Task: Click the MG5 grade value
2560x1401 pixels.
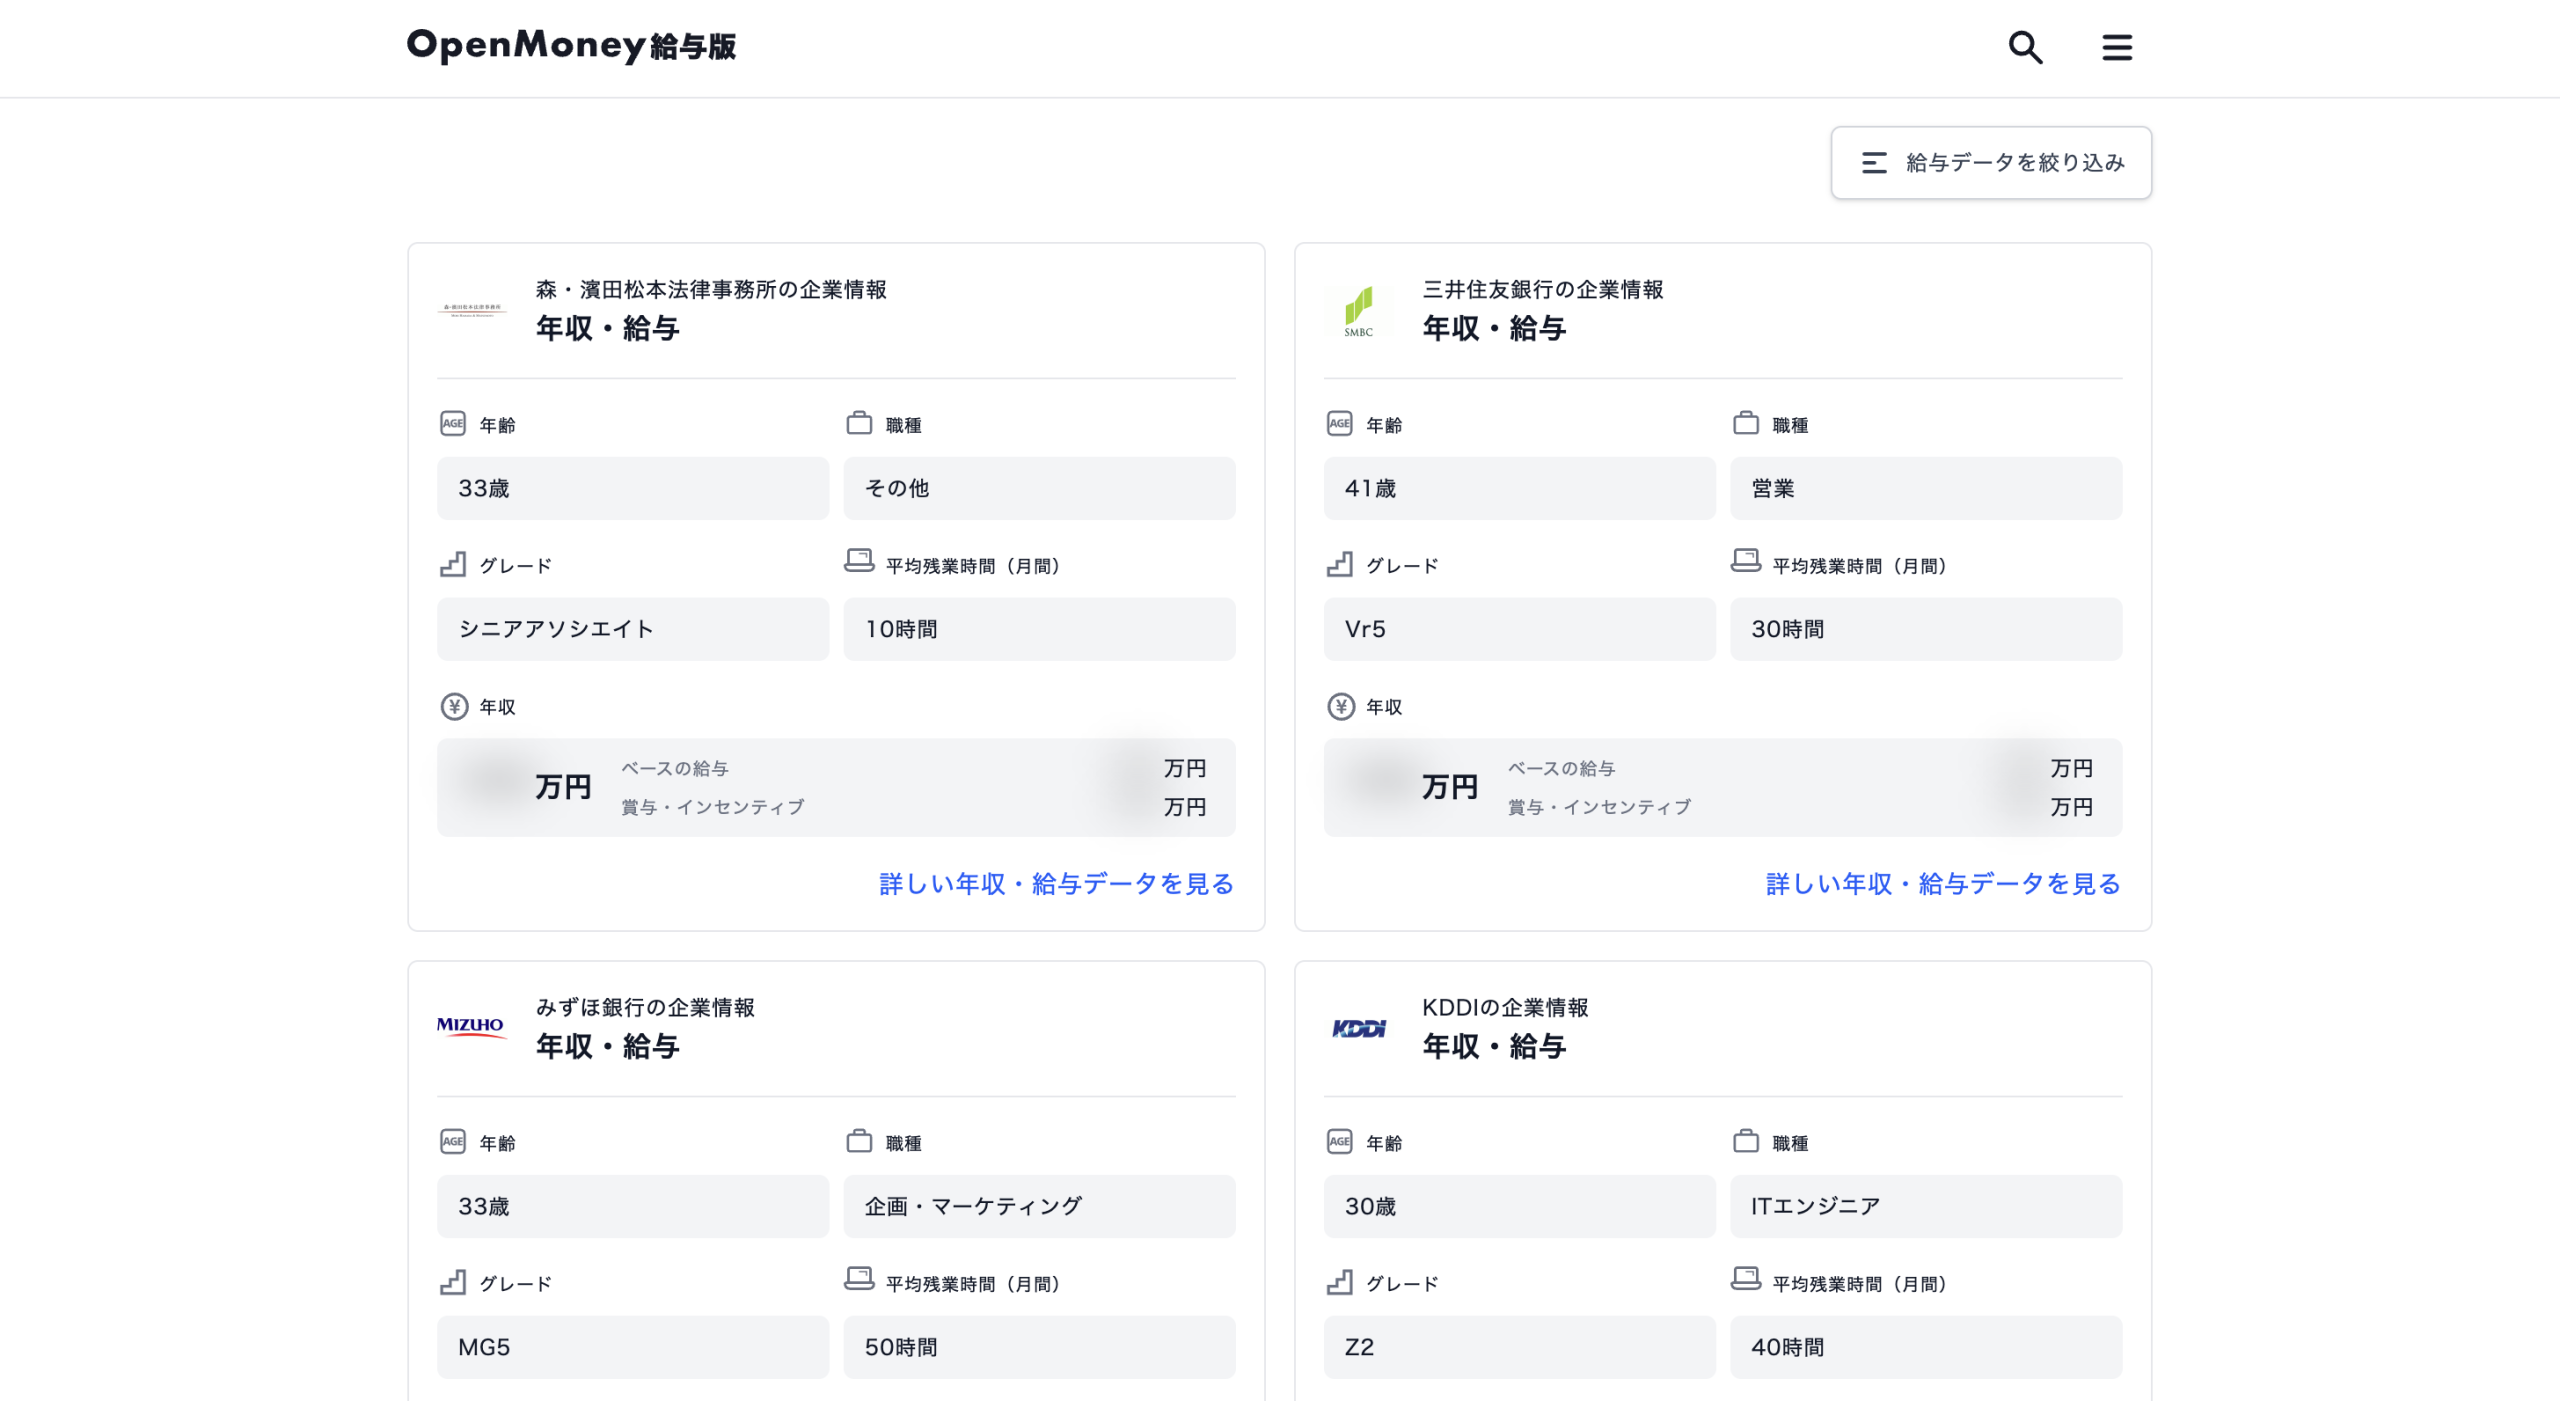Action: pyautogui.click(x=633, y=1347)
